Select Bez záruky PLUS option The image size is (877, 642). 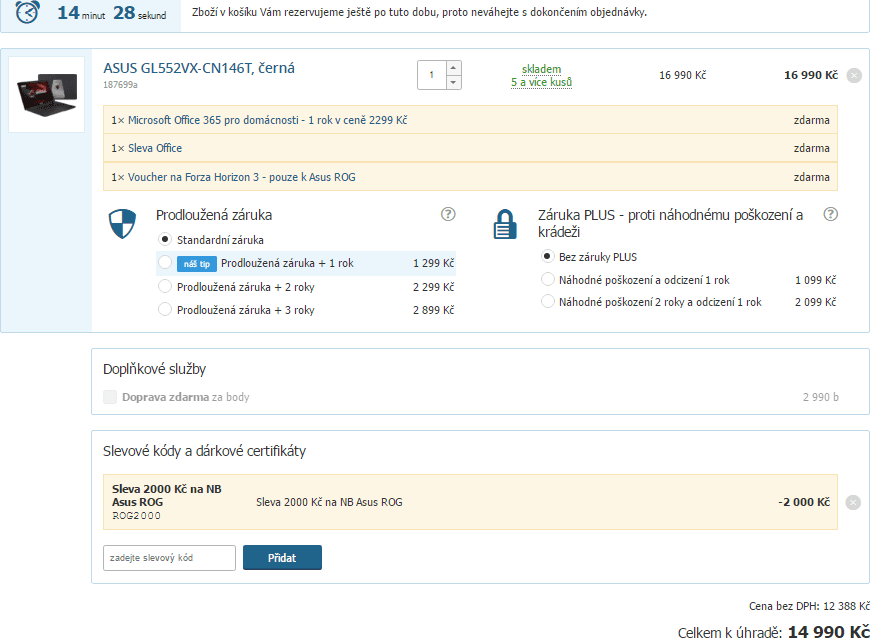(x=547, y=256)
